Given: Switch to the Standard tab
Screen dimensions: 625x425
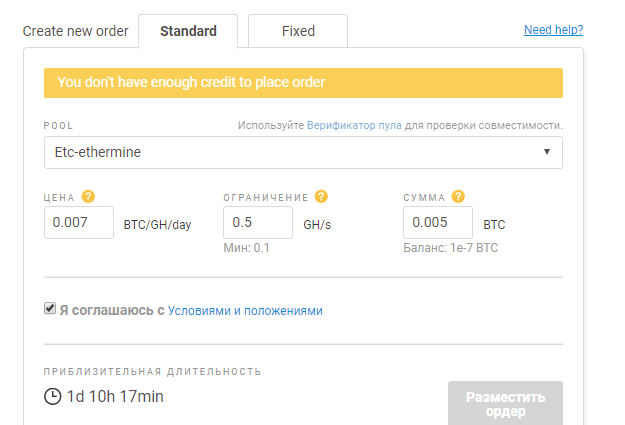Looking at the screenshot, I should click(188, 31).
